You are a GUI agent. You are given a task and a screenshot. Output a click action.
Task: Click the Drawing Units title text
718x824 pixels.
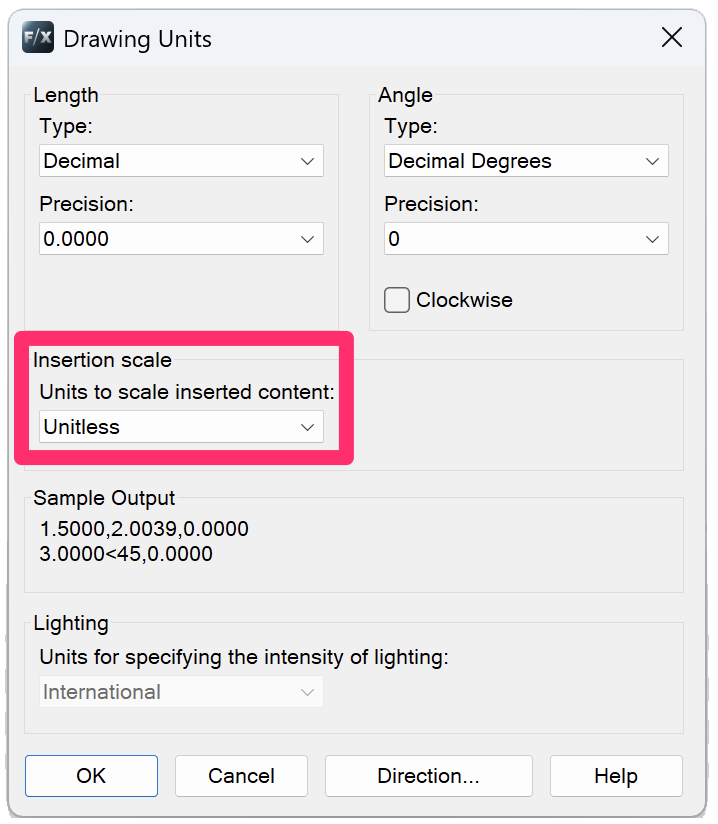point(137,39)
